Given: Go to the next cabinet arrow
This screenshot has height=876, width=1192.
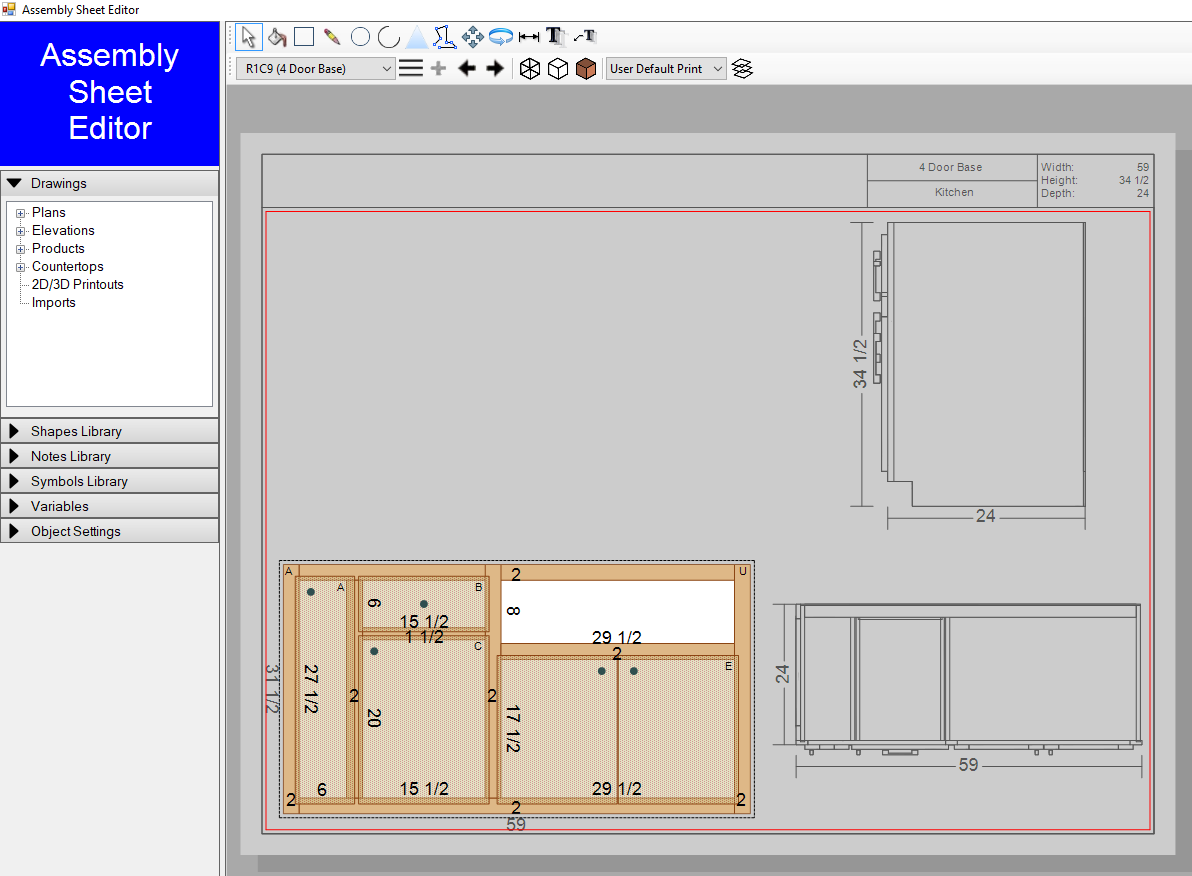Looking at the screenshot, I should point(494,69).
